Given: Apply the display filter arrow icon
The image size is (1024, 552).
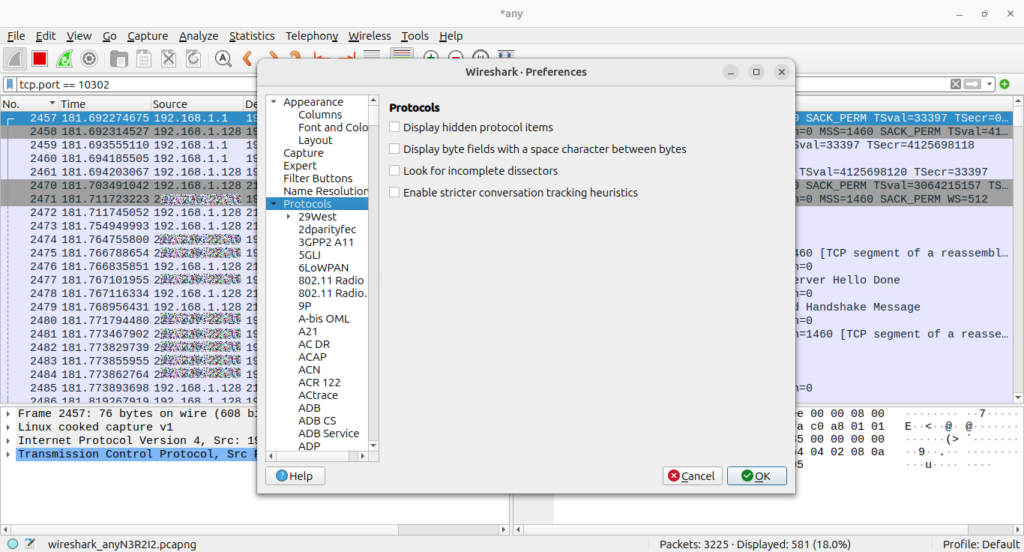Looking at the screenshot, I should click(972, 84).
